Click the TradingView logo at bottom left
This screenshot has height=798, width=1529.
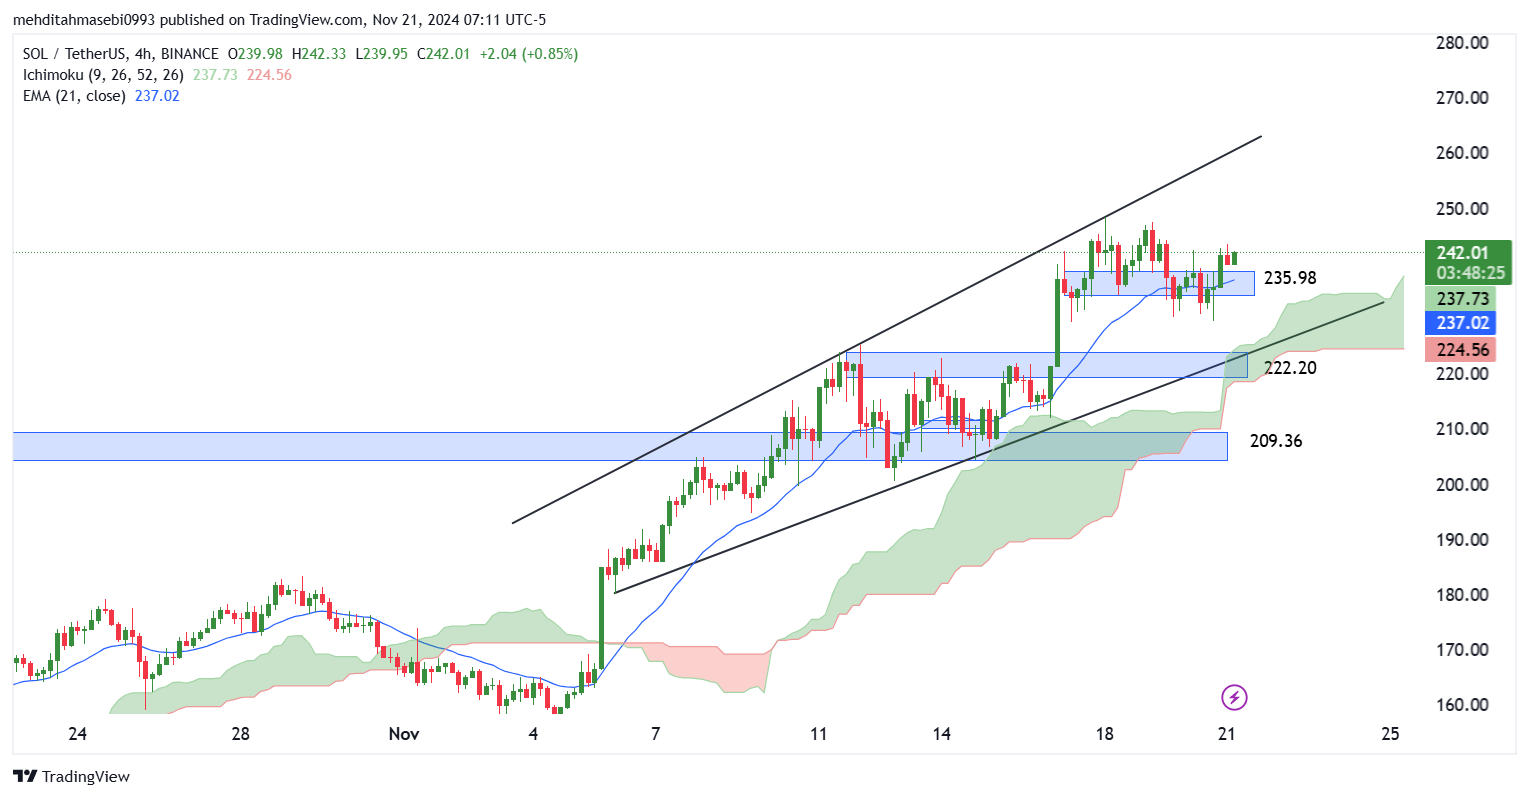click(72, 776)
